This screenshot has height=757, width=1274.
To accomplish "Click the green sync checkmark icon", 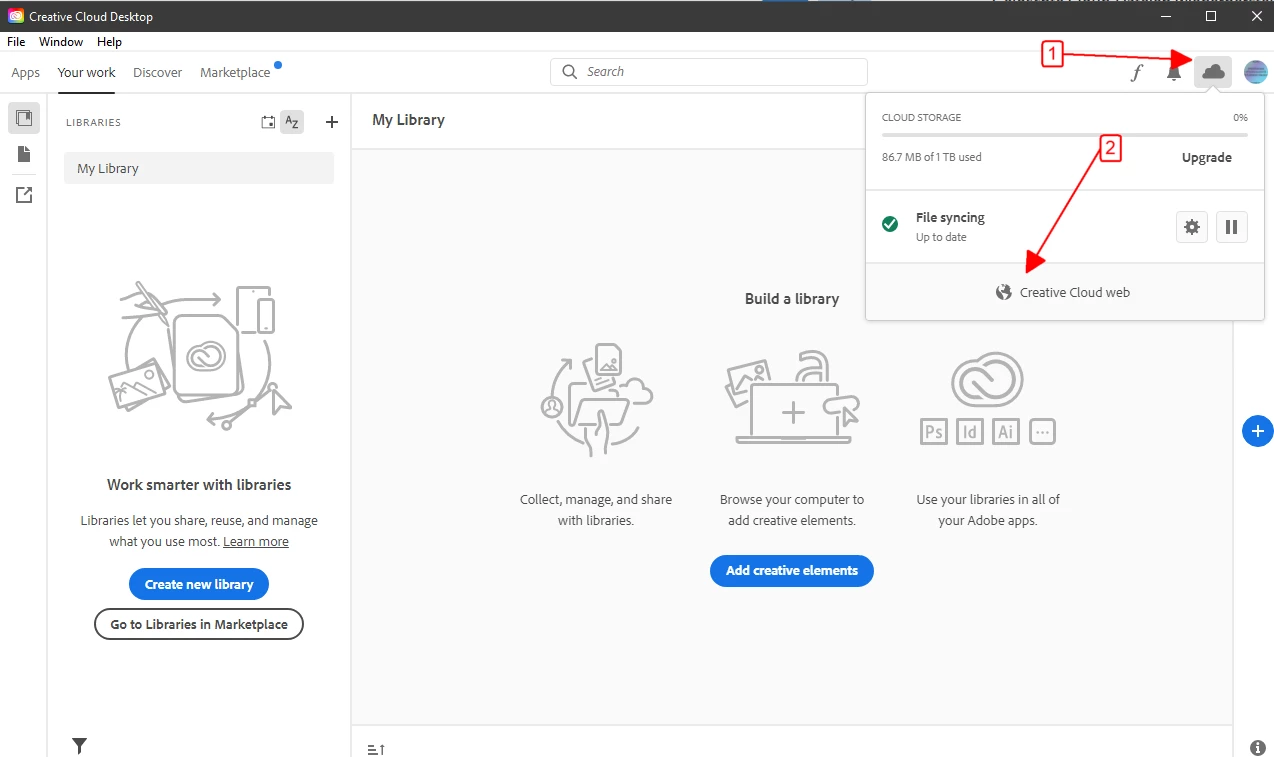I will 890,224.
